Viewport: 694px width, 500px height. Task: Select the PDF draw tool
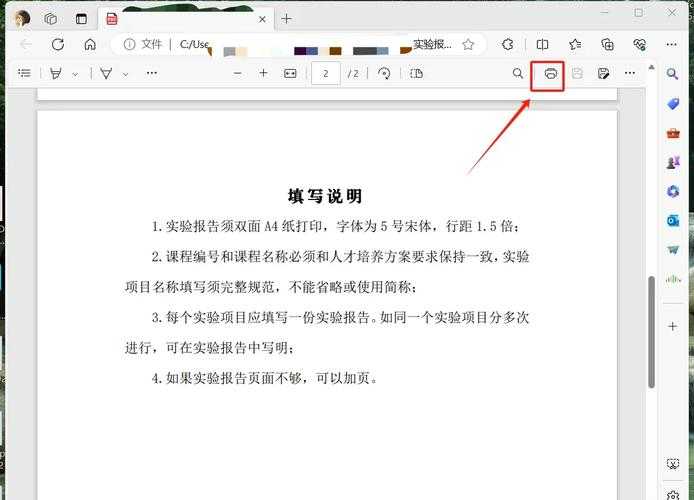tap(106, 73)
